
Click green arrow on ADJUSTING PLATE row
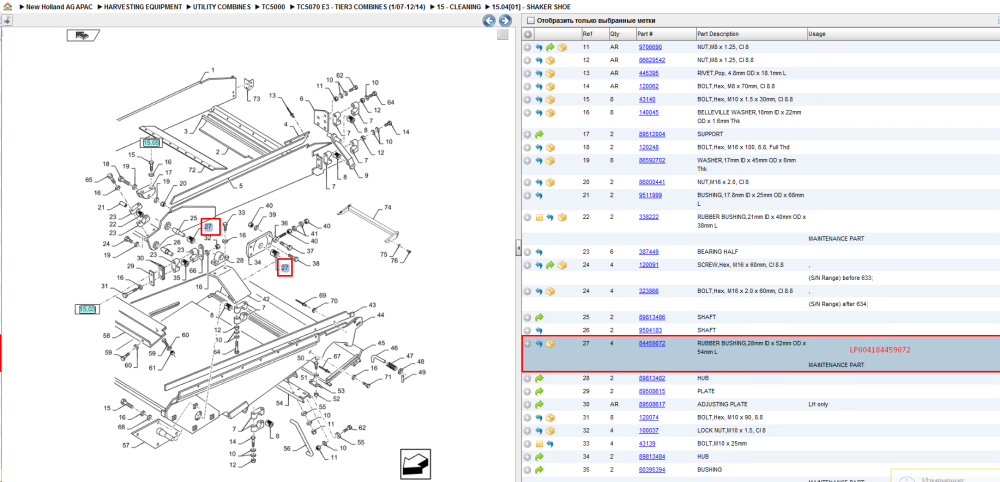point(539,404)
